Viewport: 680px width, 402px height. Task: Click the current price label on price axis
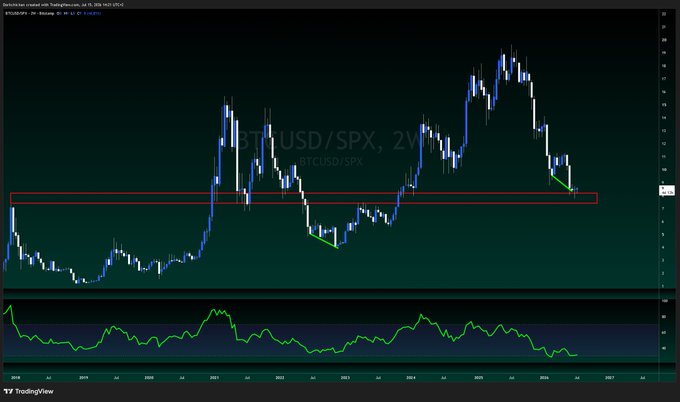tap(667, 190)
